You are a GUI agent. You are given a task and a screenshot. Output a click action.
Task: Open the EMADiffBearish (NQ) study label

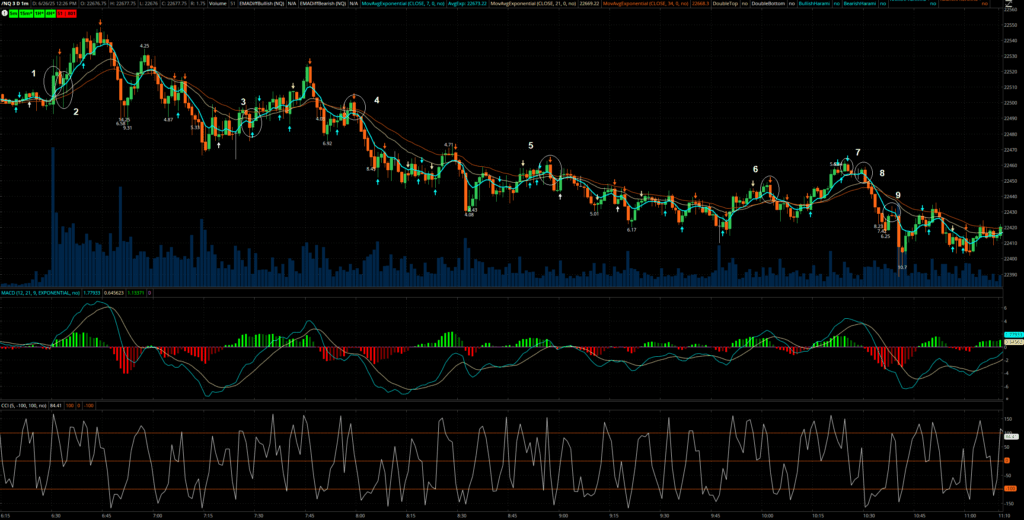pos(323,3)
